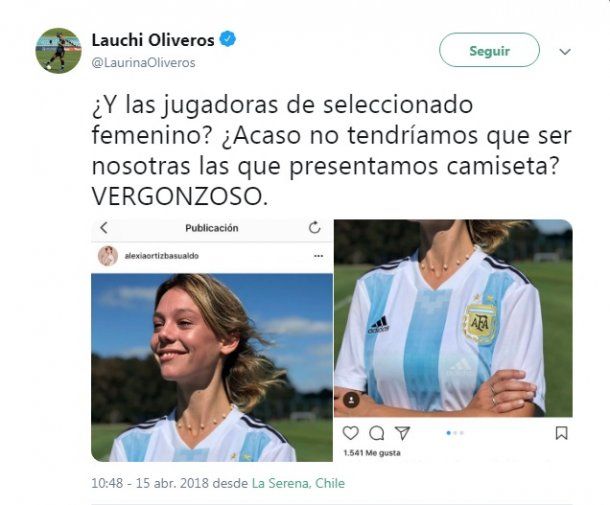Open Lauchi Oliveros profile picture
The height and width of the screenshot is (505, 610).
[x=58, y=51]
